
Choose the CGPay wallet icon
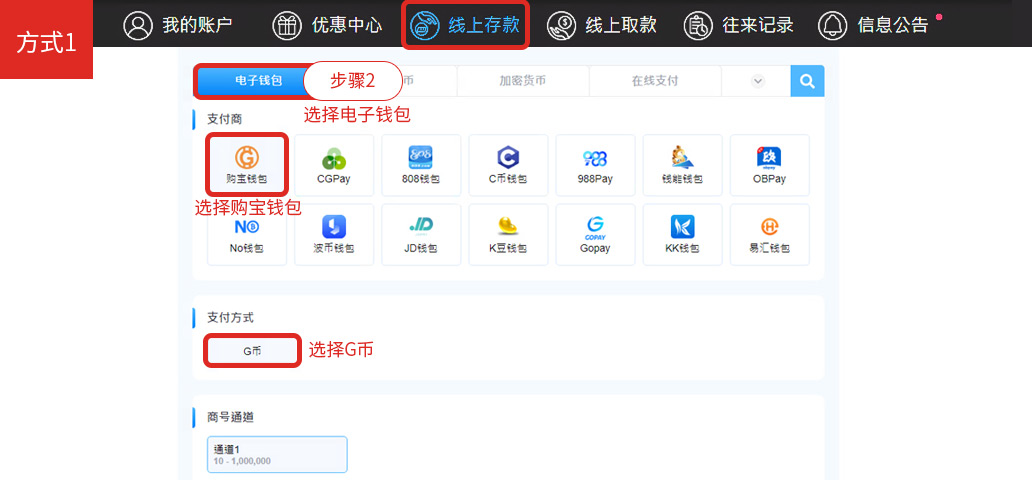point(334,165)
